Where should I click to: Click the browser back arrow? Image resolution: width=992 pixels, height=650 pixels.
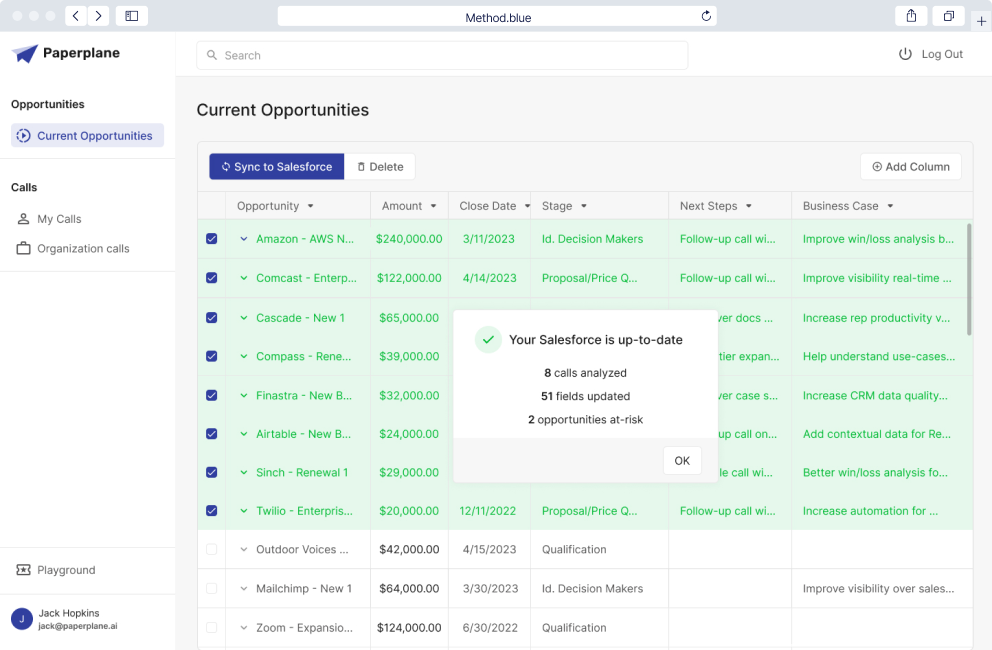coord(76,16)
